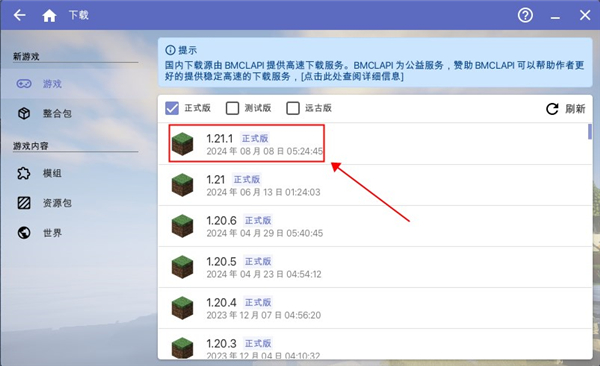Image resolution: width=600 pixels, height=366 pixels.
Task: Click grass block icon for version 1.20.4
Action: point(183,308)
